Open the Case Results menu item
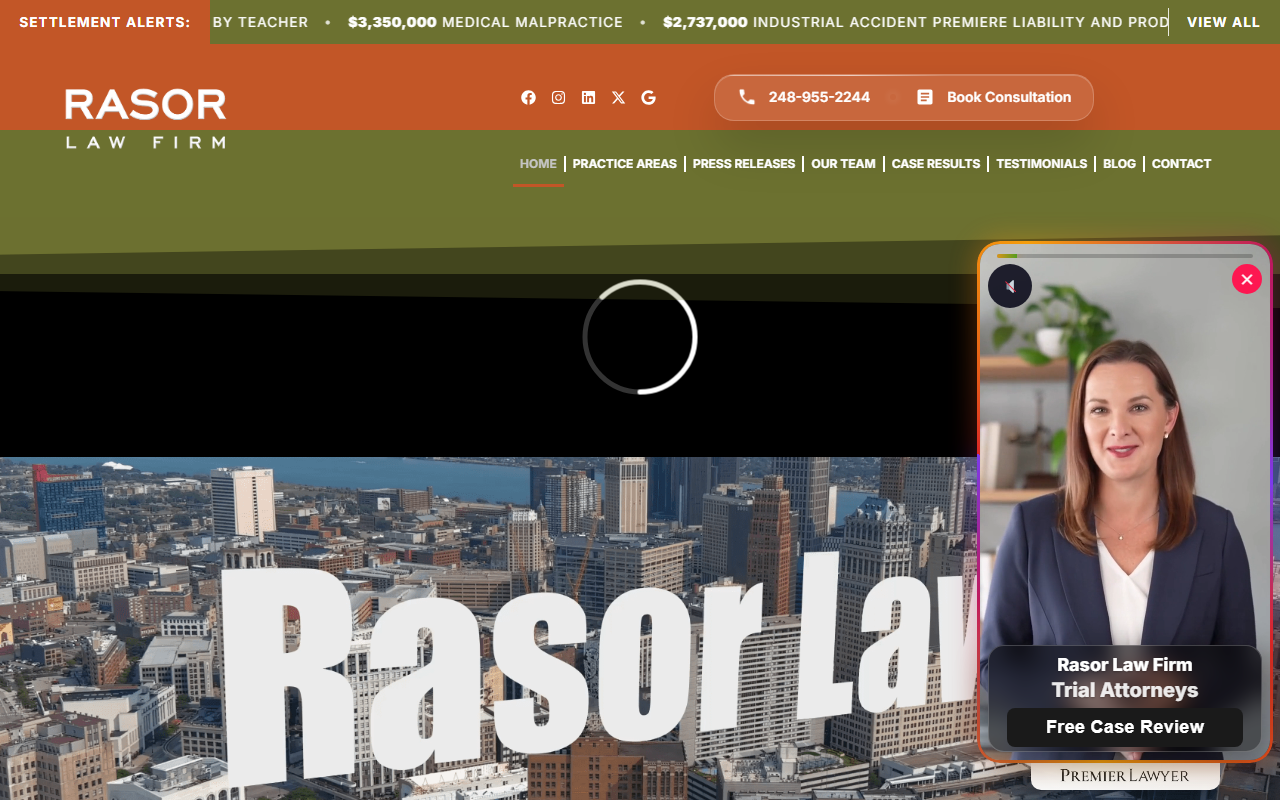 click(x=936, y=164)
